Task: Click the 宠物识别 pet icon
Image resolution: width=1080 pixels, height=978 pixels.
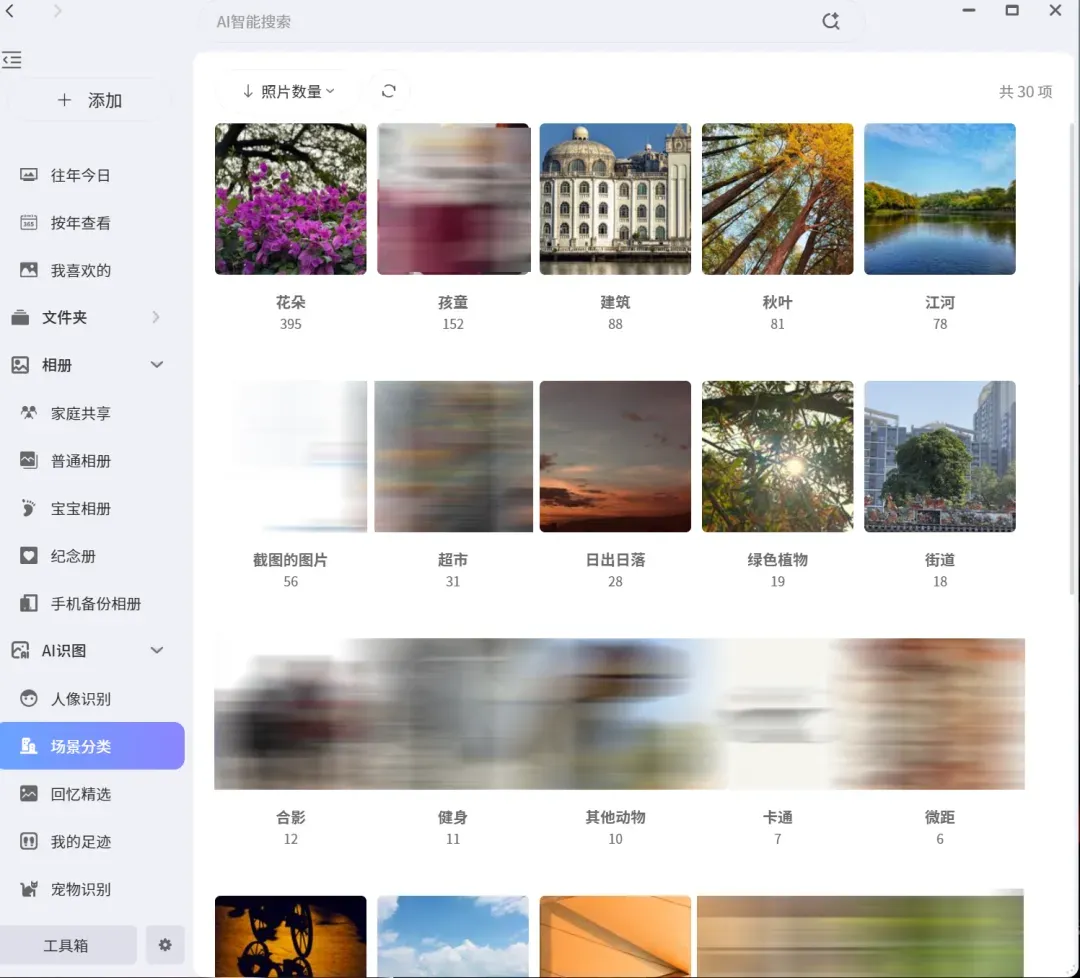Action: click(x=29, y=889)
